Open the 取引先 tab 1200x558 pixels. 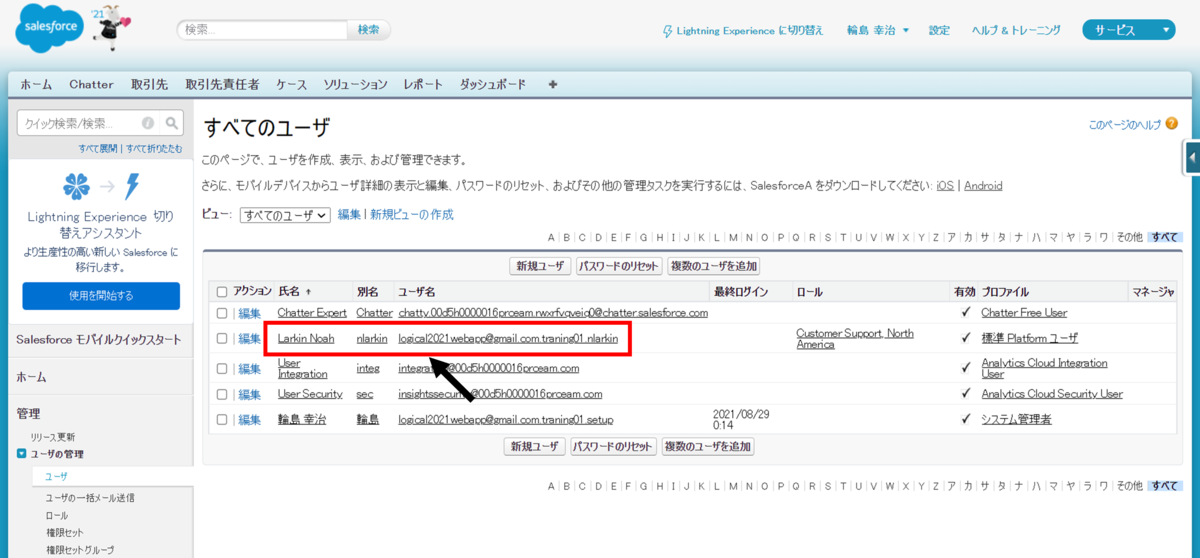tap(149, 85)
